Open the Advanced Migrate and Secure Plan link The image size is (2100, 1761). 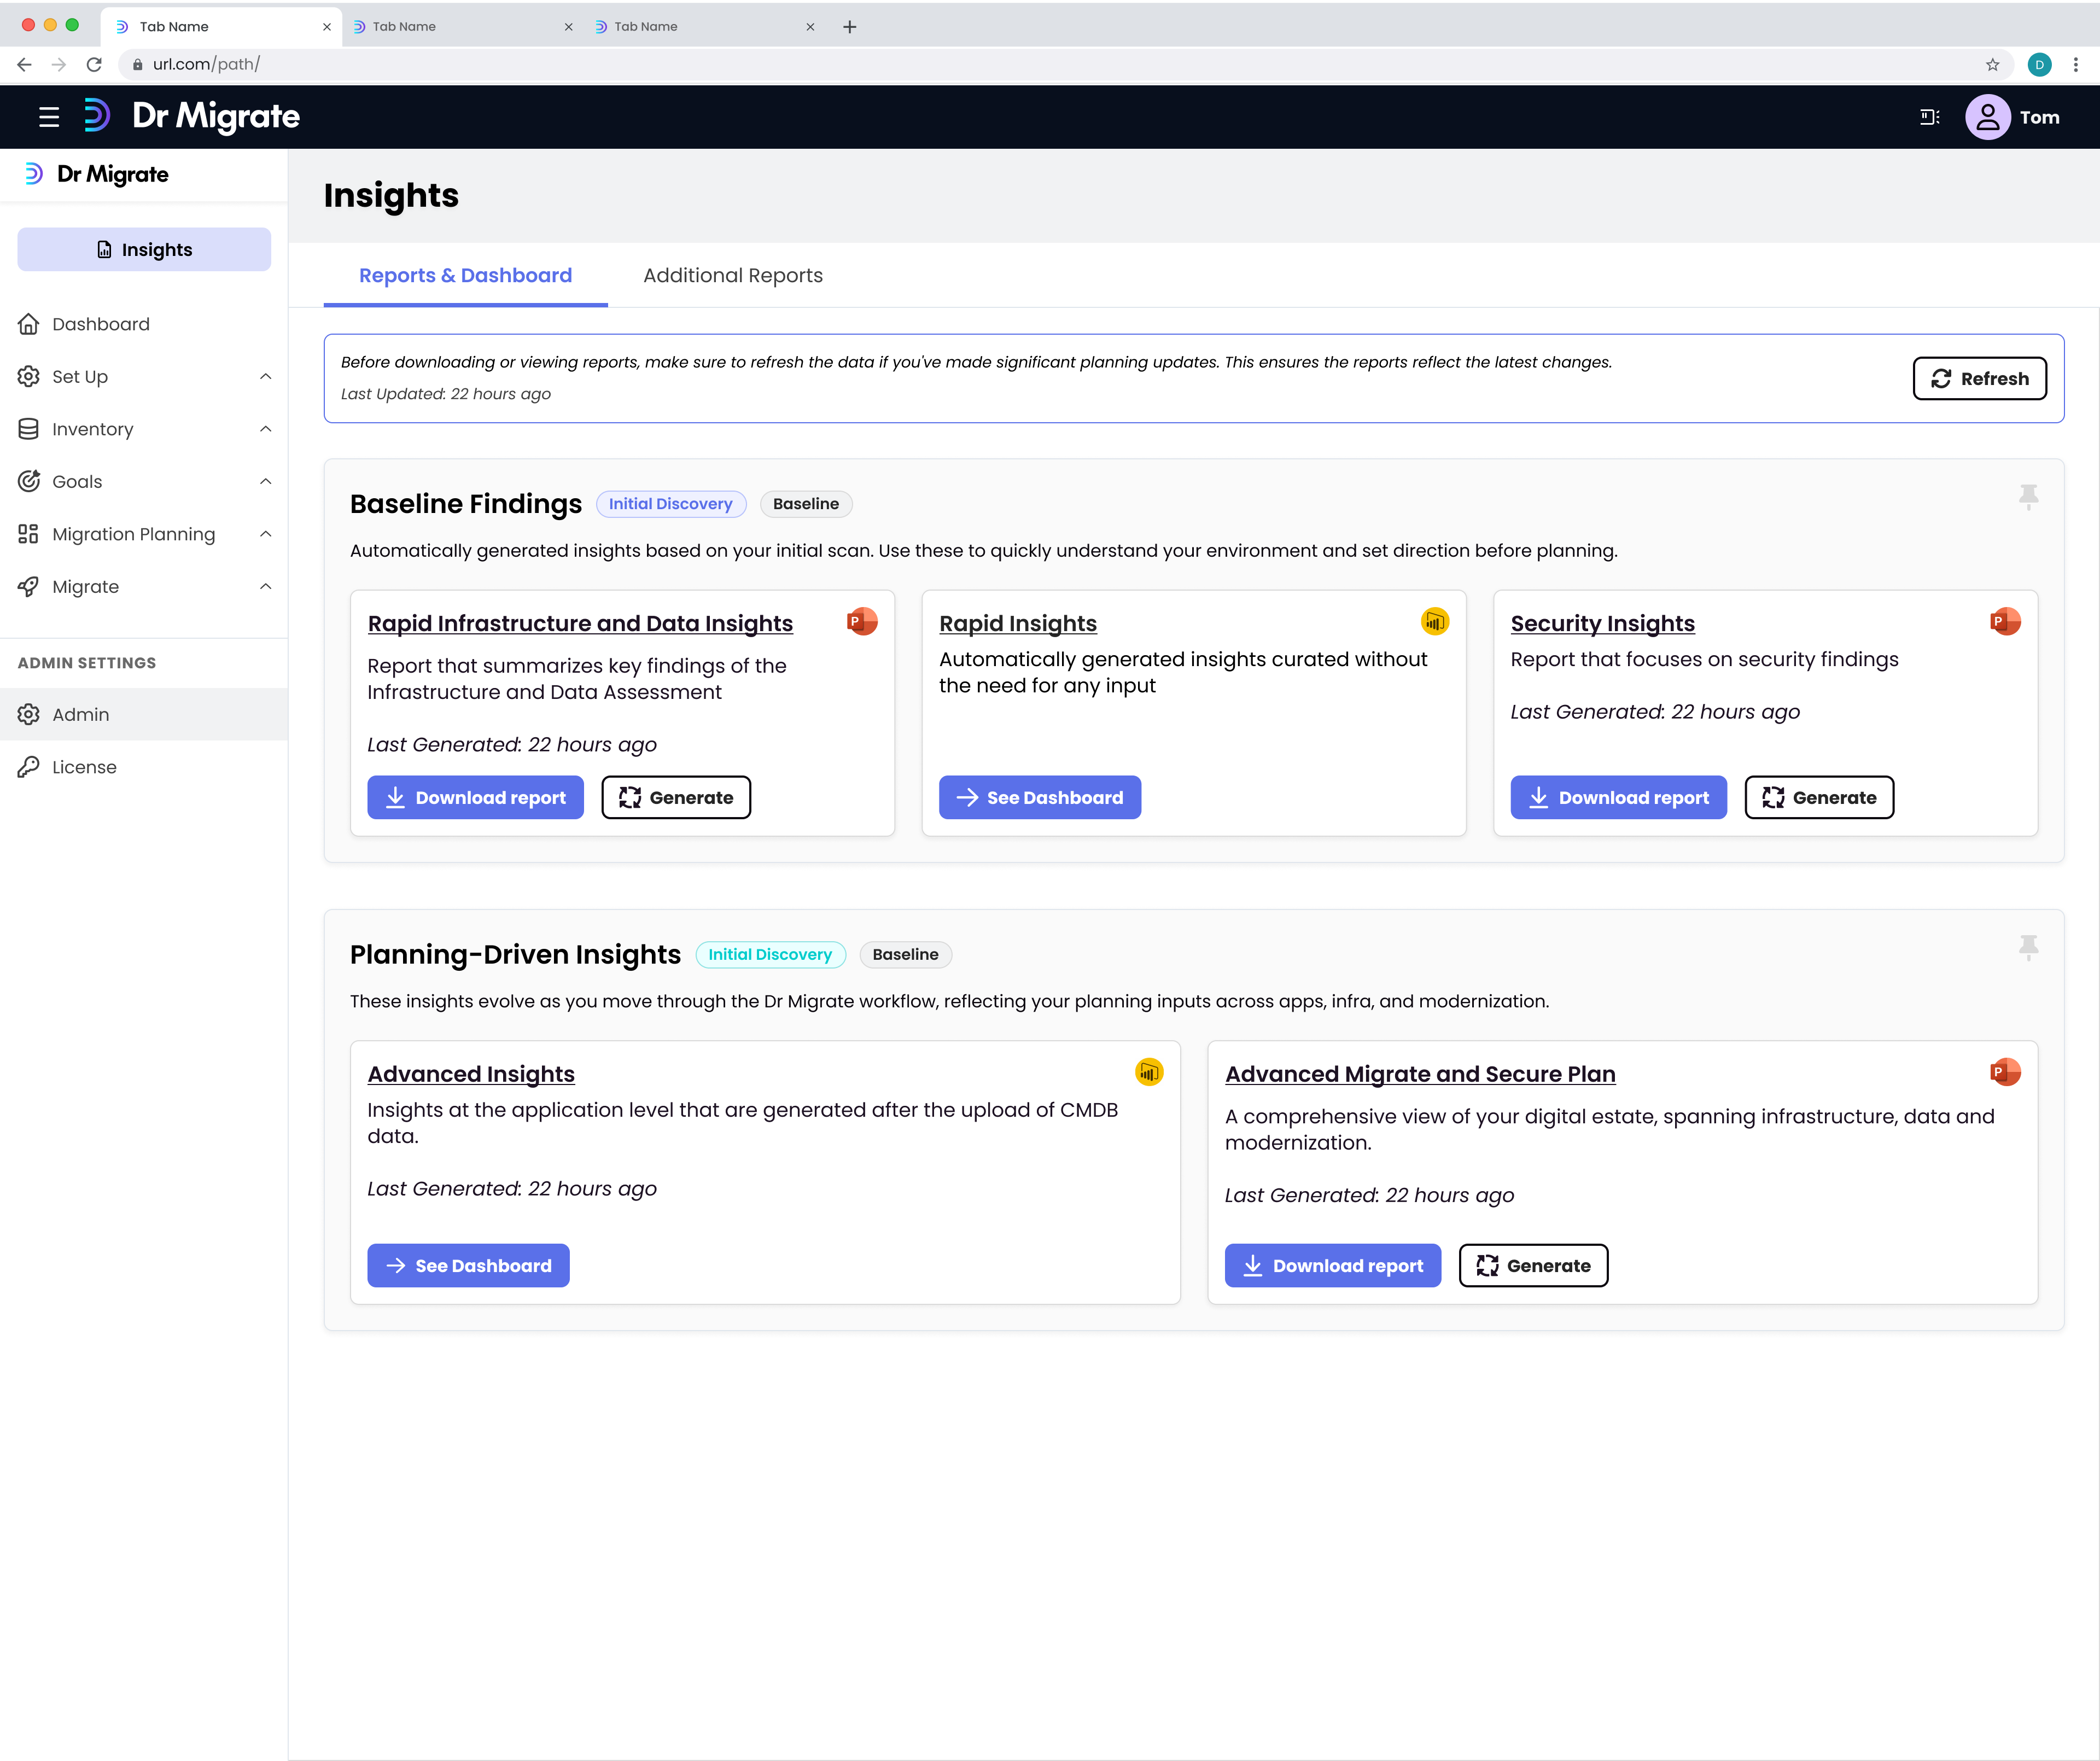1419,1074
